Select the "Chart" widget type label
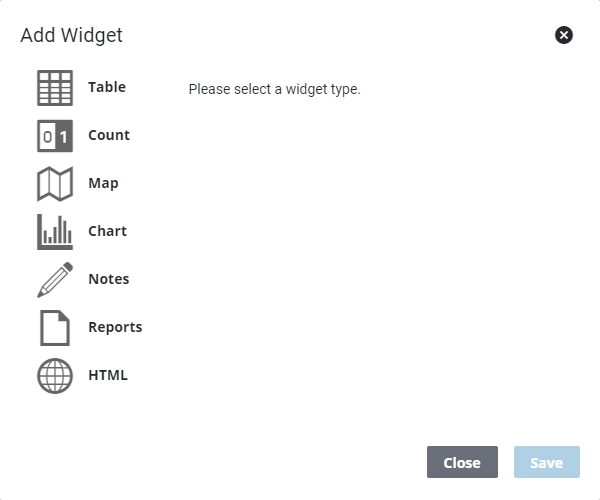This screenshot has width=600, height=500. 107,231
